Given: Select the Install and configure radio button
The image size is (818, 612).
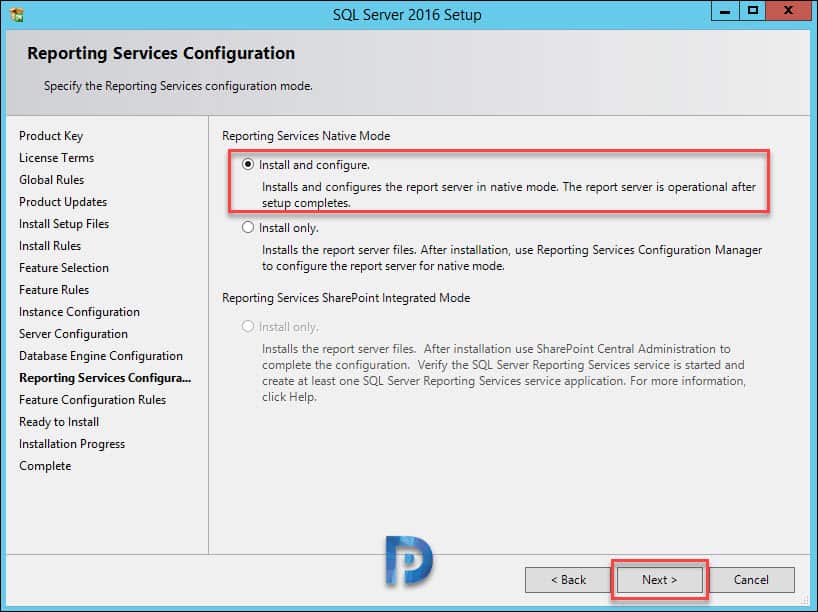Looking at the screenshot, I should 248,164.
